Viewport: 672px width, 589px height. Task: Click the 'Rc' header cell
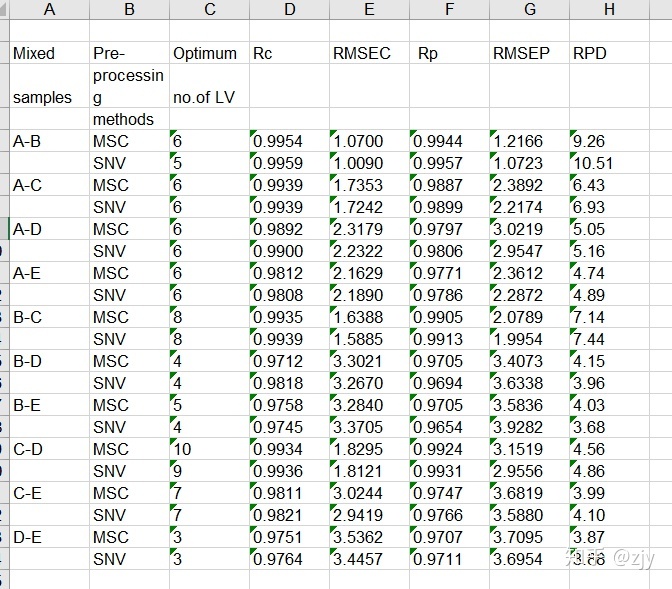(290, 53)
